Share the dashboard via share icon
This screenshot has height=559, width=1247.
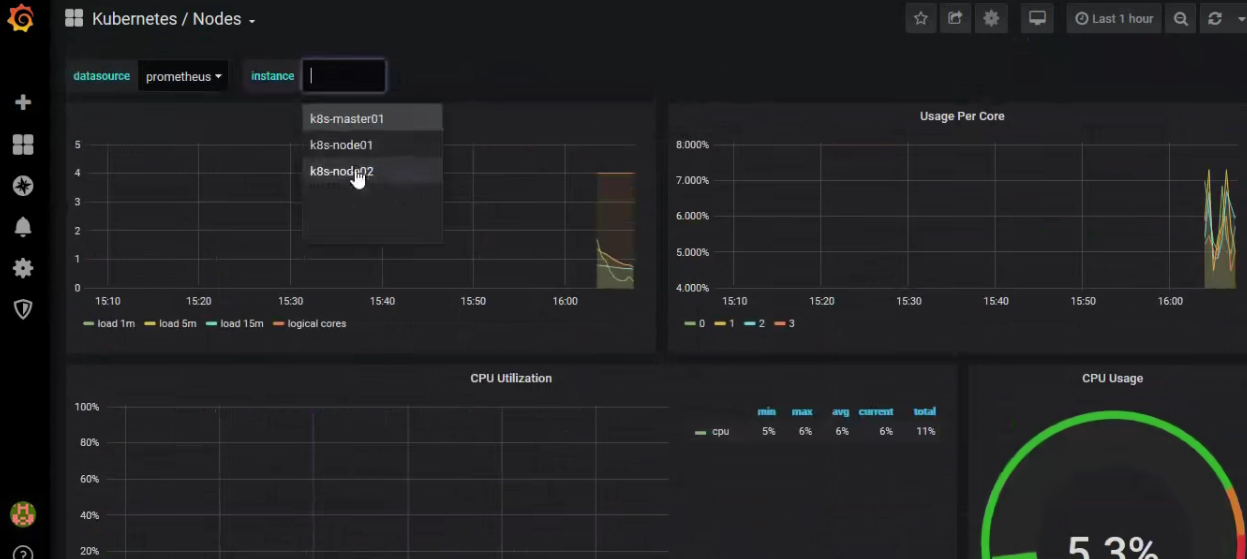tap(956, 19)
